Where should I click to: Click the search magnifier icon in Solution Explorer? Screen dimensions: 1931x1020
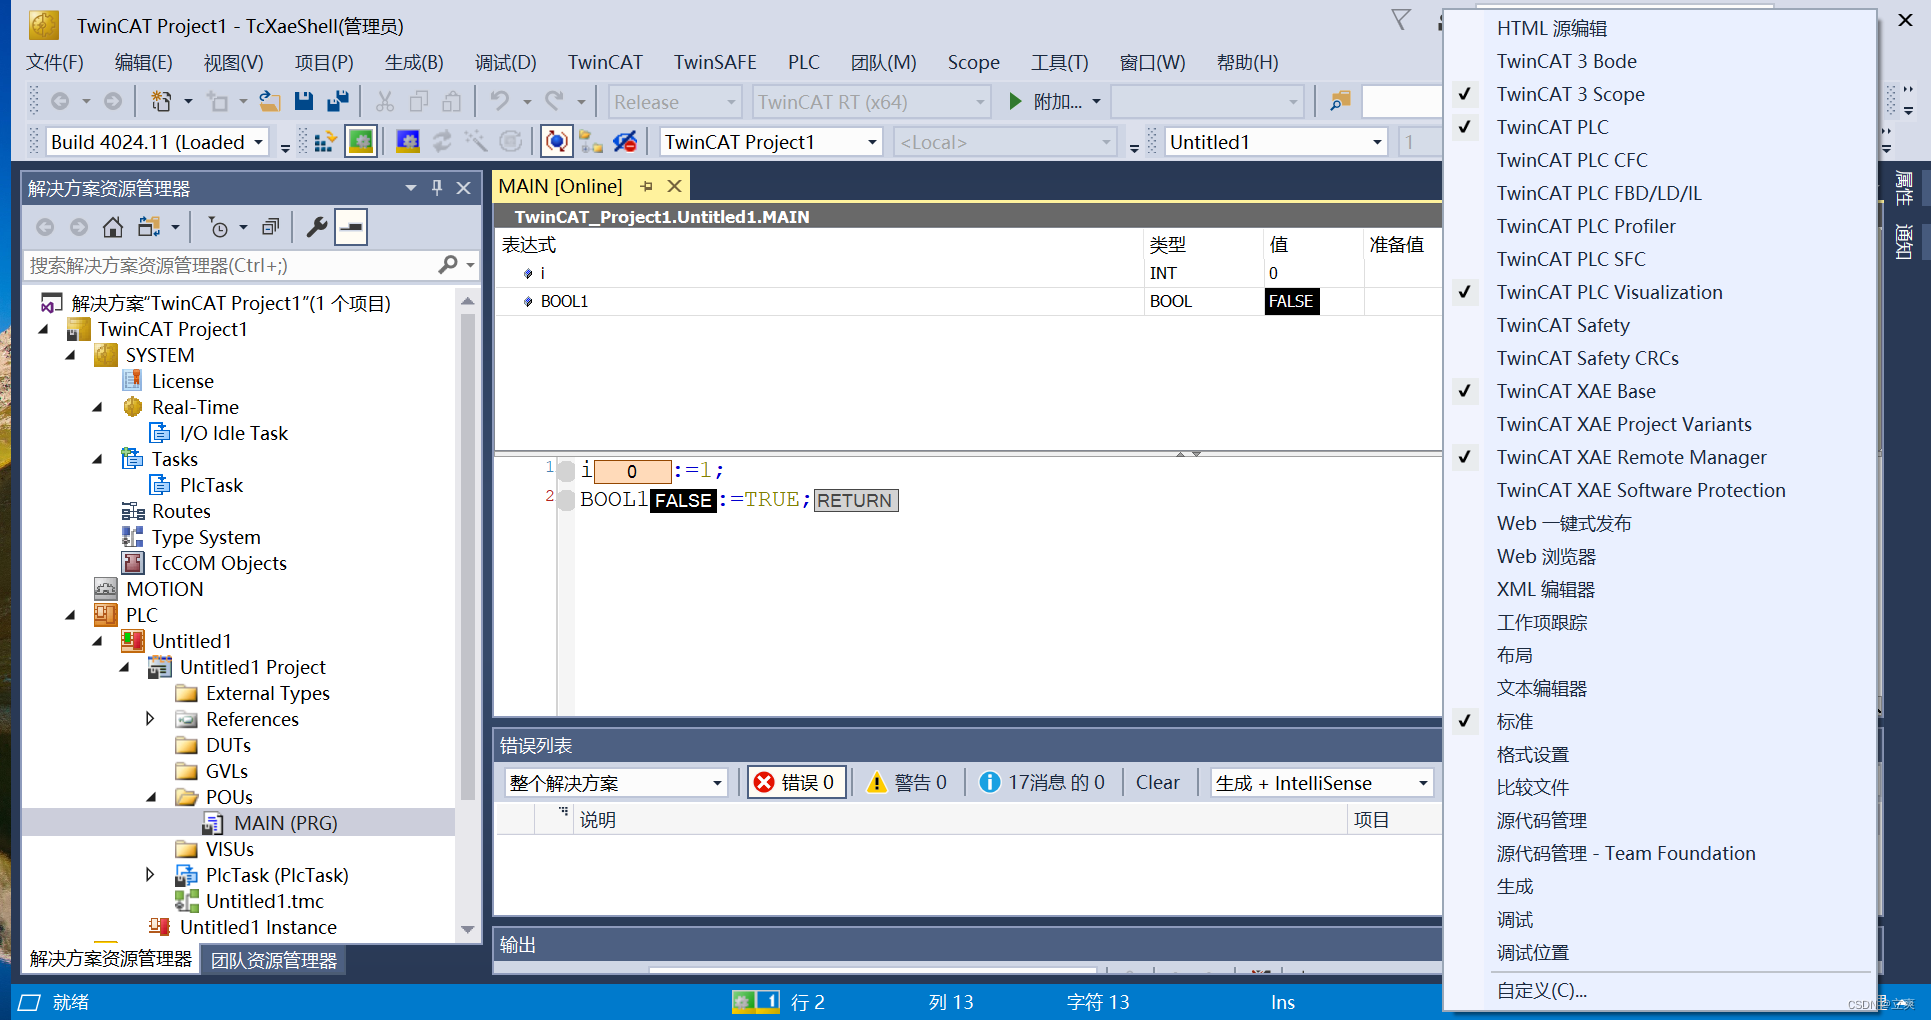point(448,265)
